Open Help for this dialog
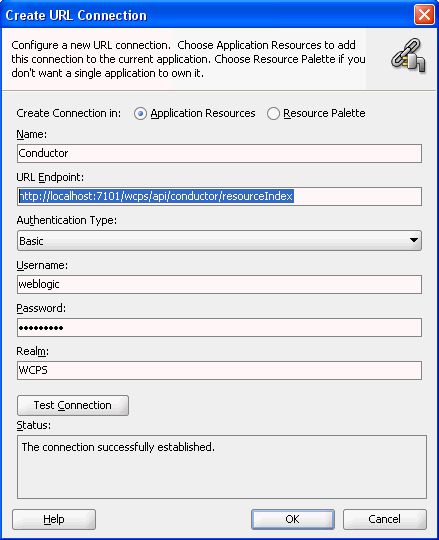439x540 pixels. pos(54,519)
